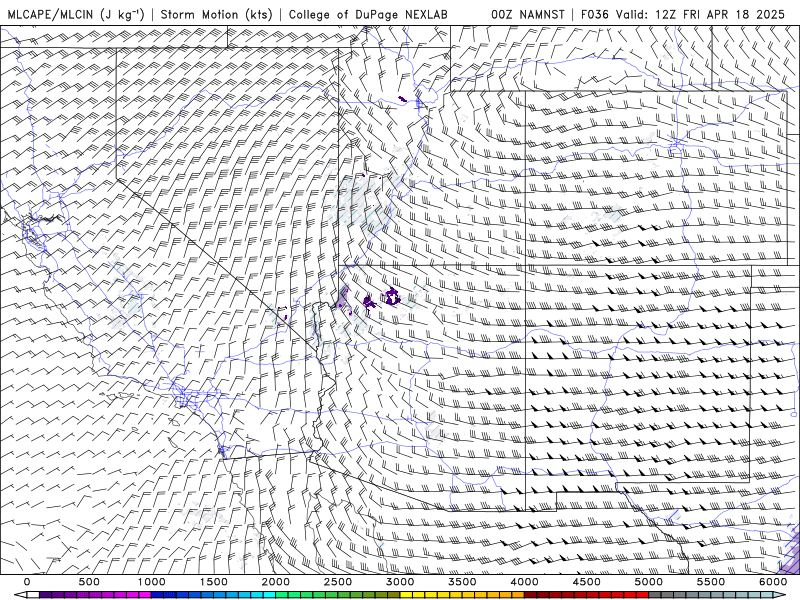Click the 'College of DuPage NEXLAB' label
The image size is (800, 600).
[x=368, y=14]
